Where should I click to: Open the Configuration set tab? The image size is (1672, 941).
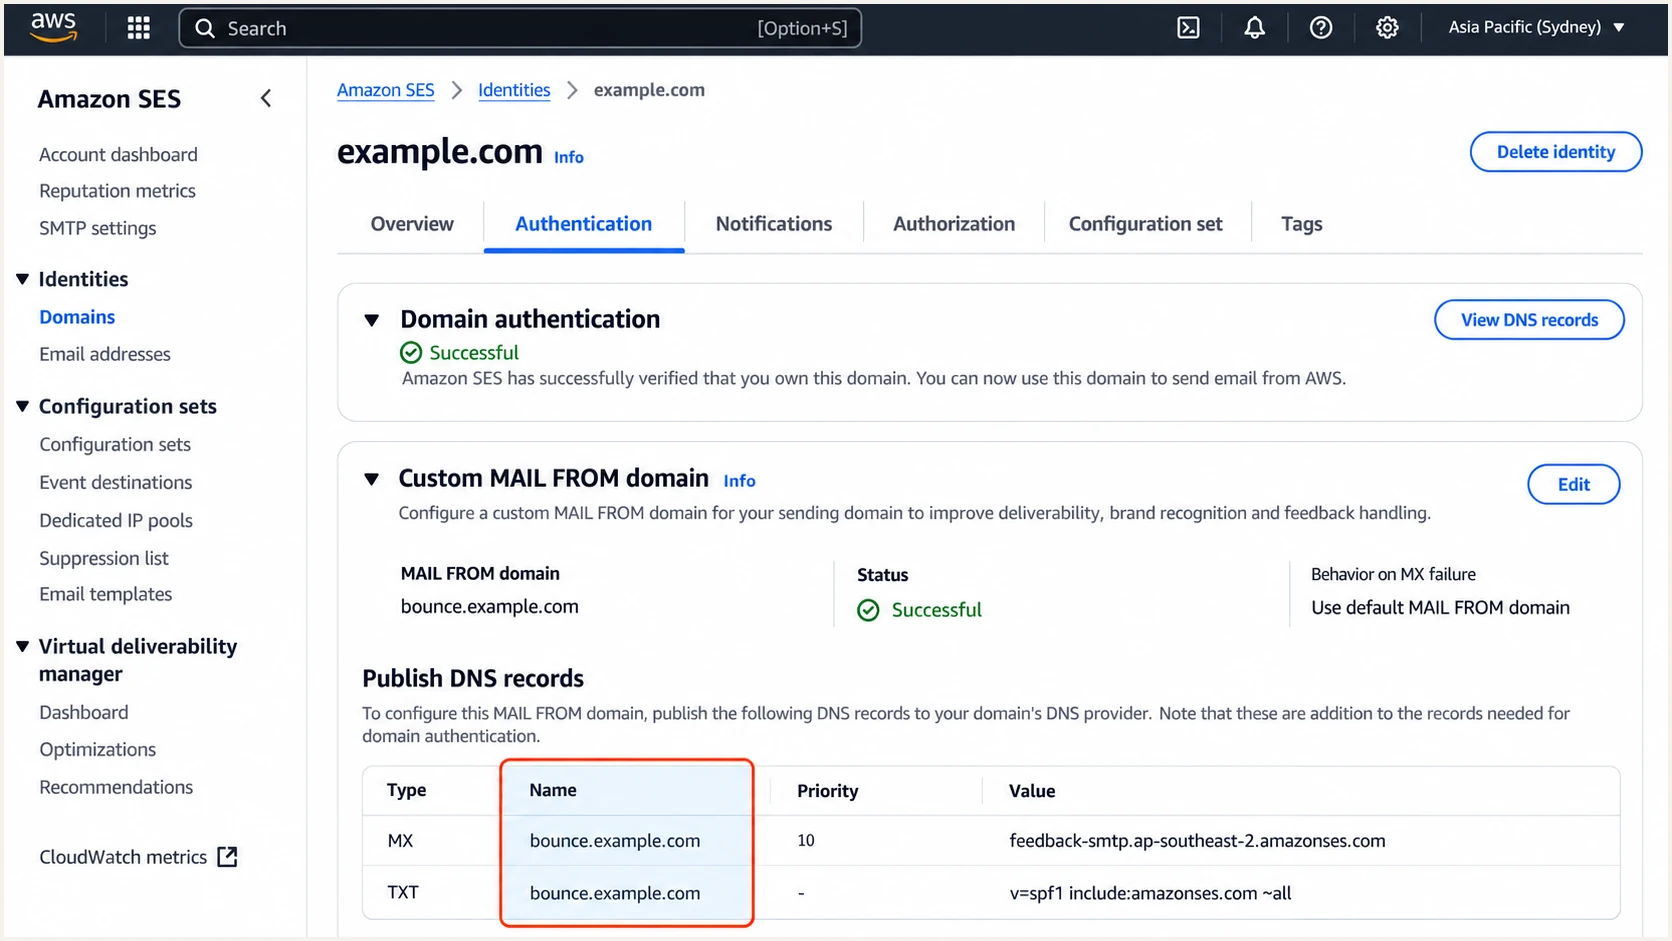(x=1146, y=224)
